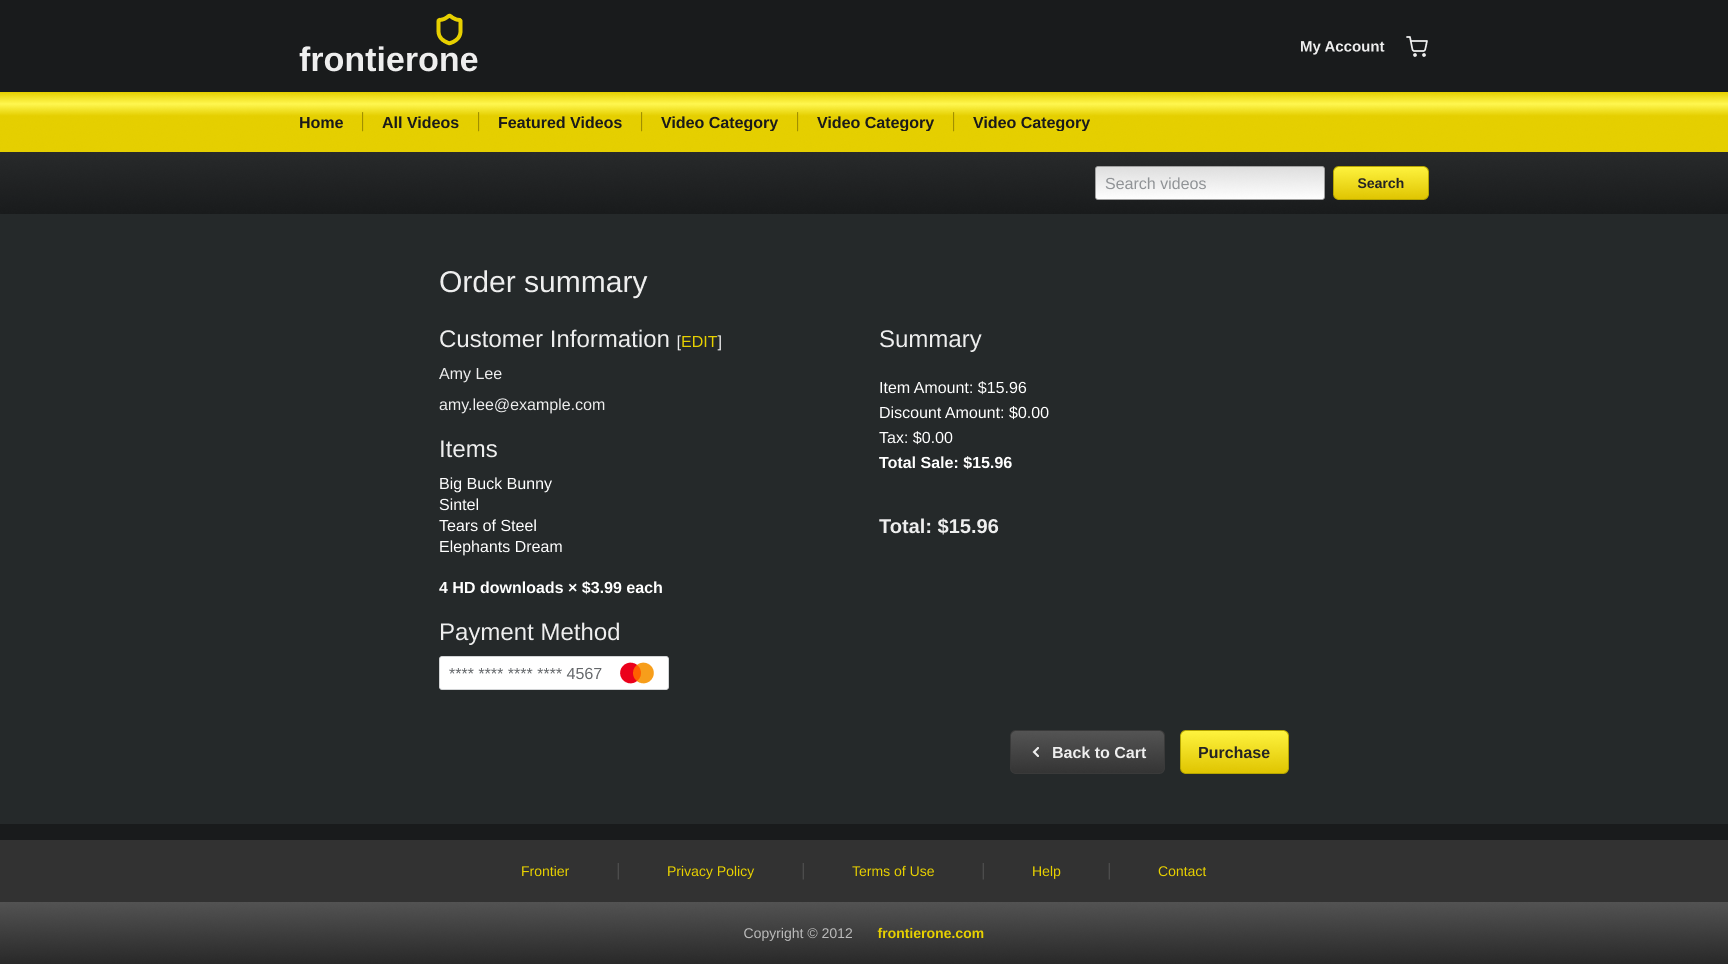The height and width of the screenshot is (964, 1728).
Task: Open the shopping cart icon
Action: click(1417, 46)
